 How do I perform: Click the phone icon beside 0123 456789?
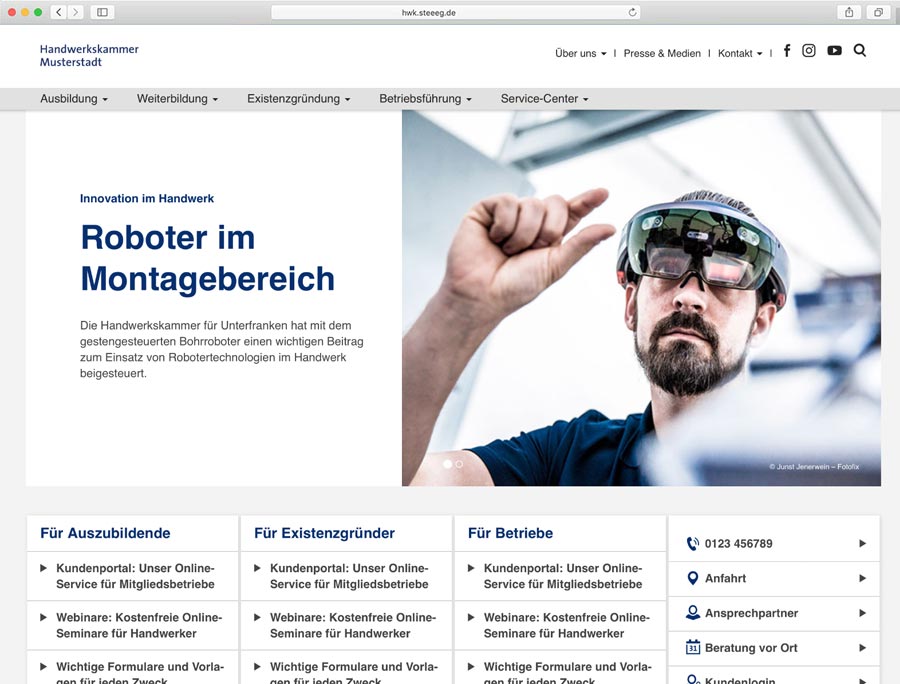[x=692, y=544]
